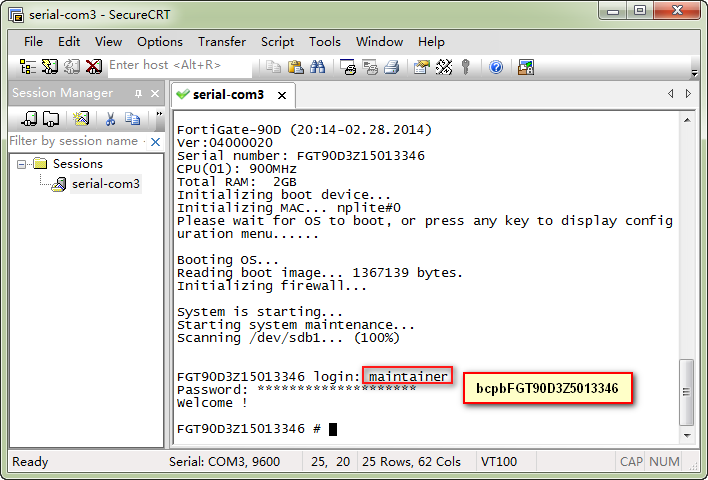Click terminal scrollbar up arrow

pyautogui.click(x=687, y=120)
